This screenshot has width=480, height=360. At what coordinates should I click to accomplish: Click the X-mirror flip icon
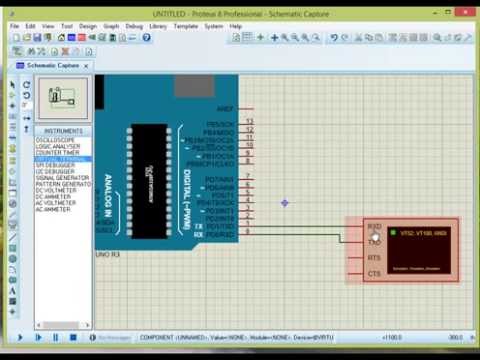click(27, 118)
